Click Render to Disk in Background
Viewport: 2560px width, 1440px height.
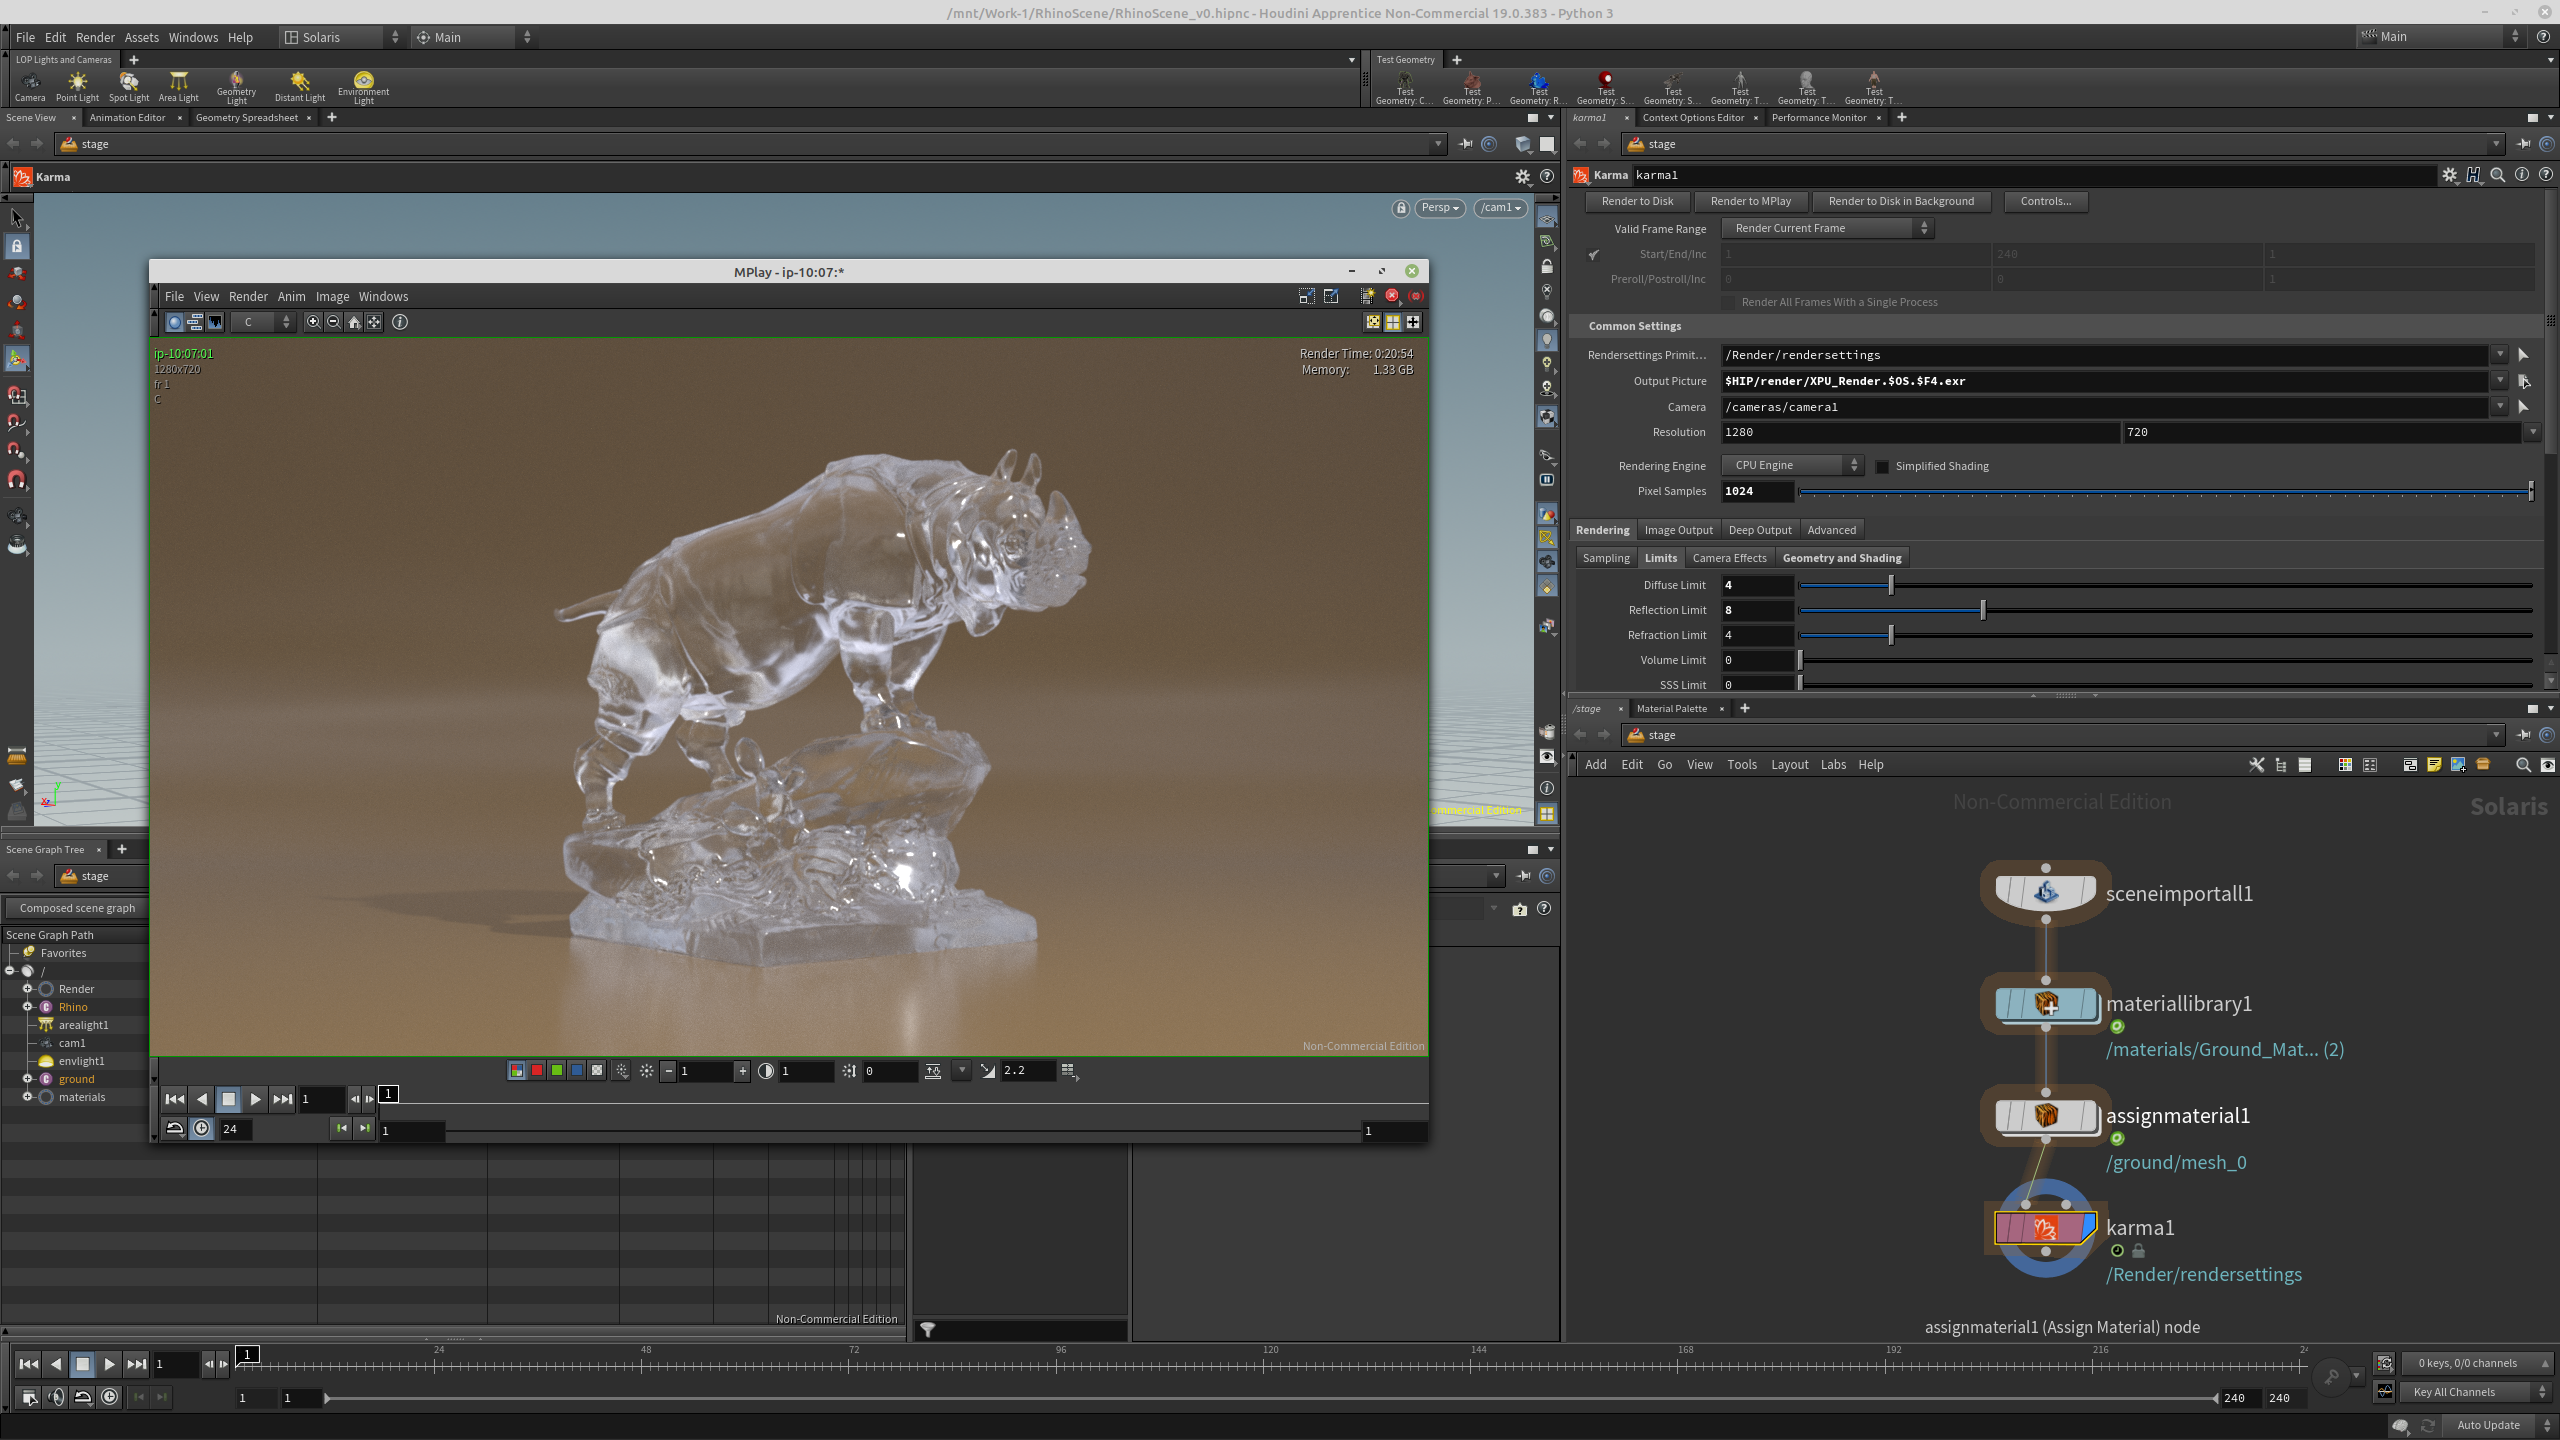tap(1901, 201)
